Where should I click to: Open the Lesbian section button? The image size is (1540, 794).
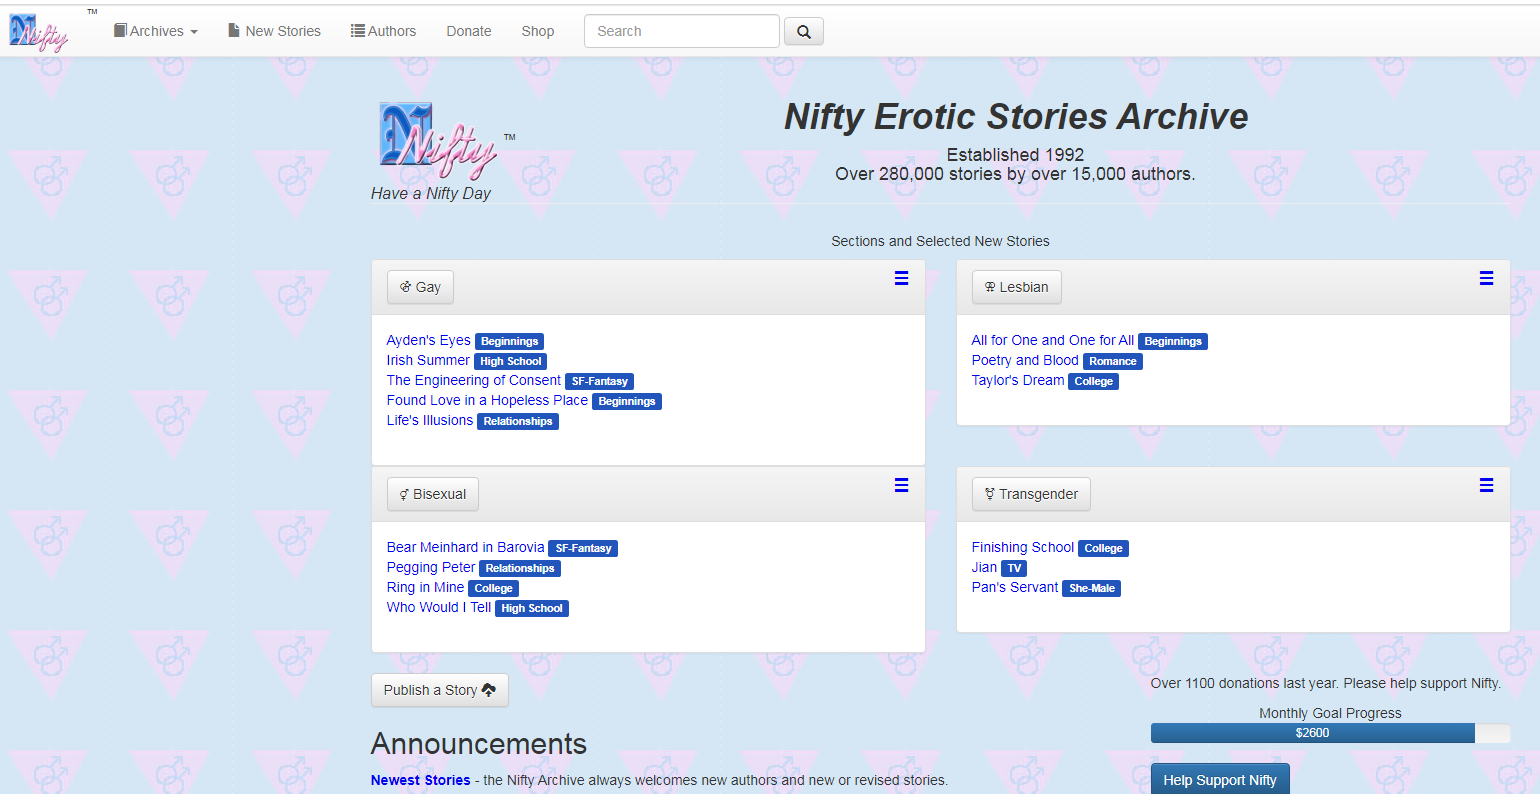pos(1017,287)
